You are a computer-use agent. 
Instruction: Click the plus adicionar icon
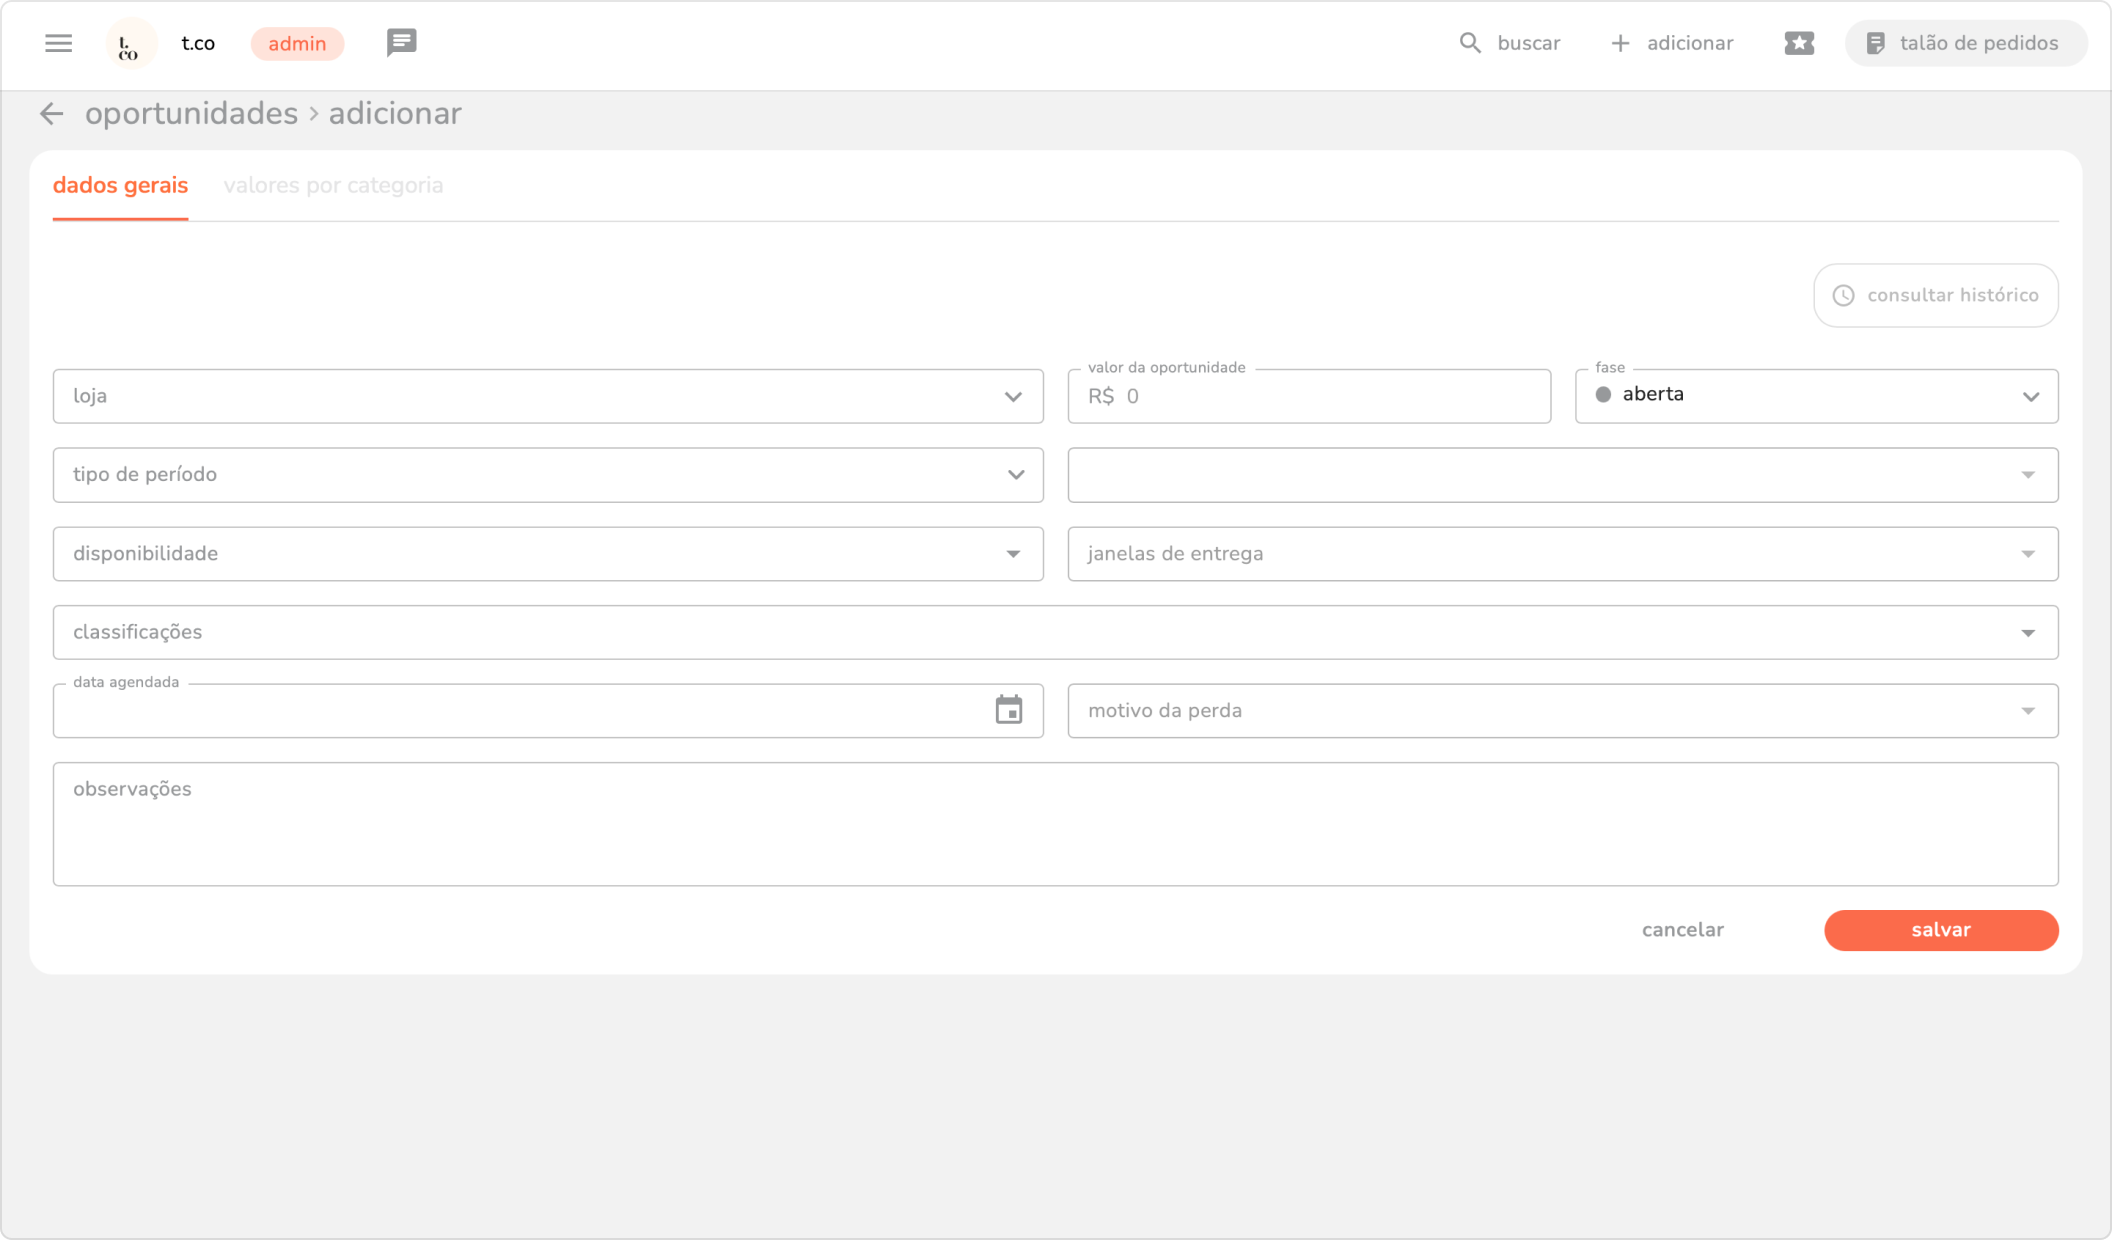(1620, 43)
